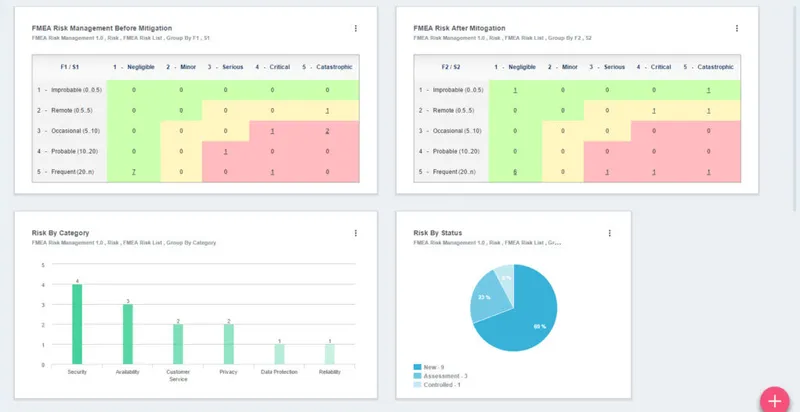Toggle the Controlled legend entry
Viewport: 800px width, 412px height.
tap(437, 385)
